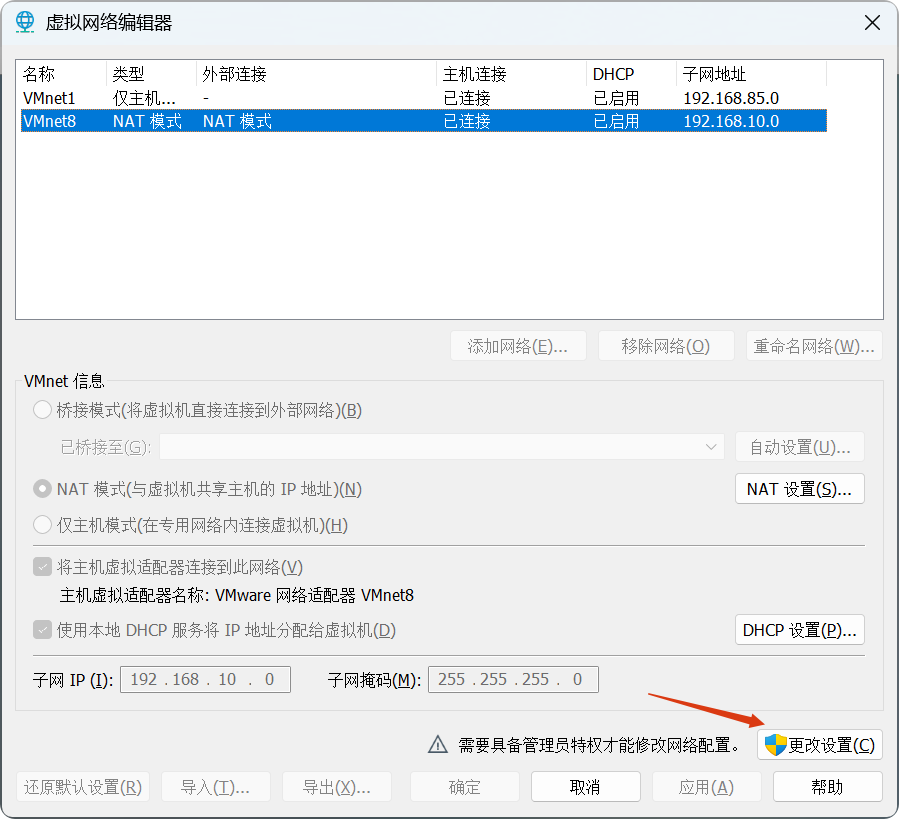Click the 取消 button
Viewport: 899px width, 819px height.
(x=585, y=786)
